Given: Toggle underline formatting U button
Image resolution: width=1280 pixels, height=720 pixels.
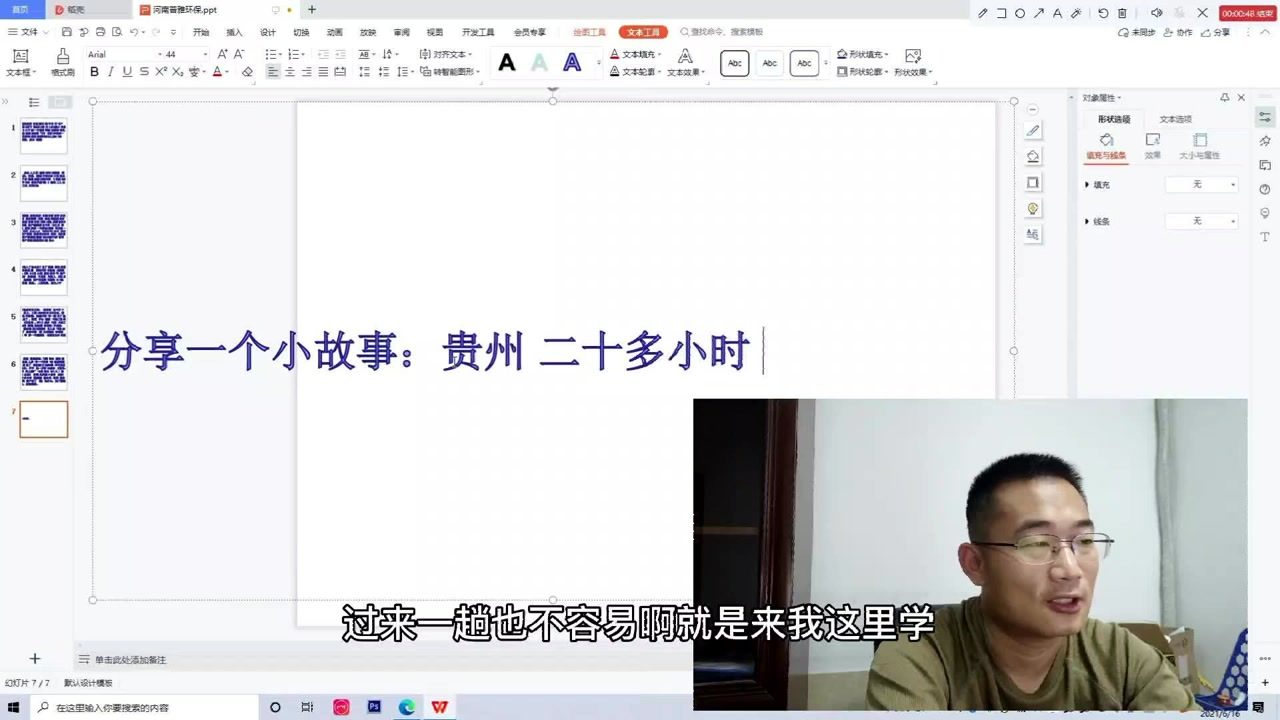Looking at the screenshot, I should click(x=127, y=72).
